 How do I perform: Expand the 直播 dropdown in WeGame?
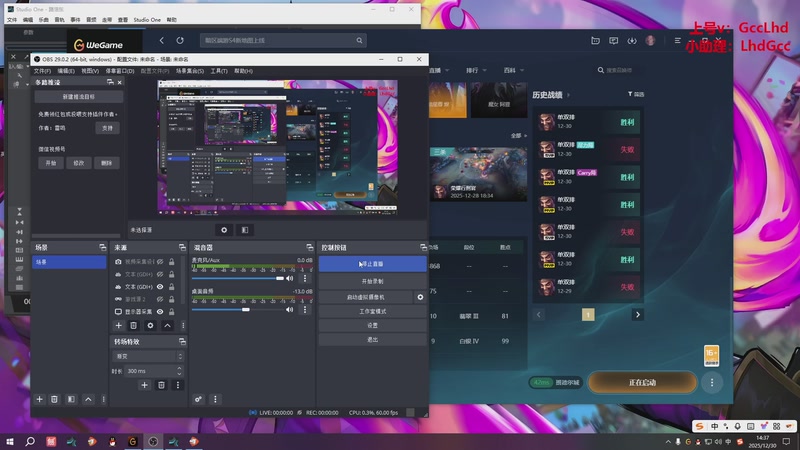[447, 70]
